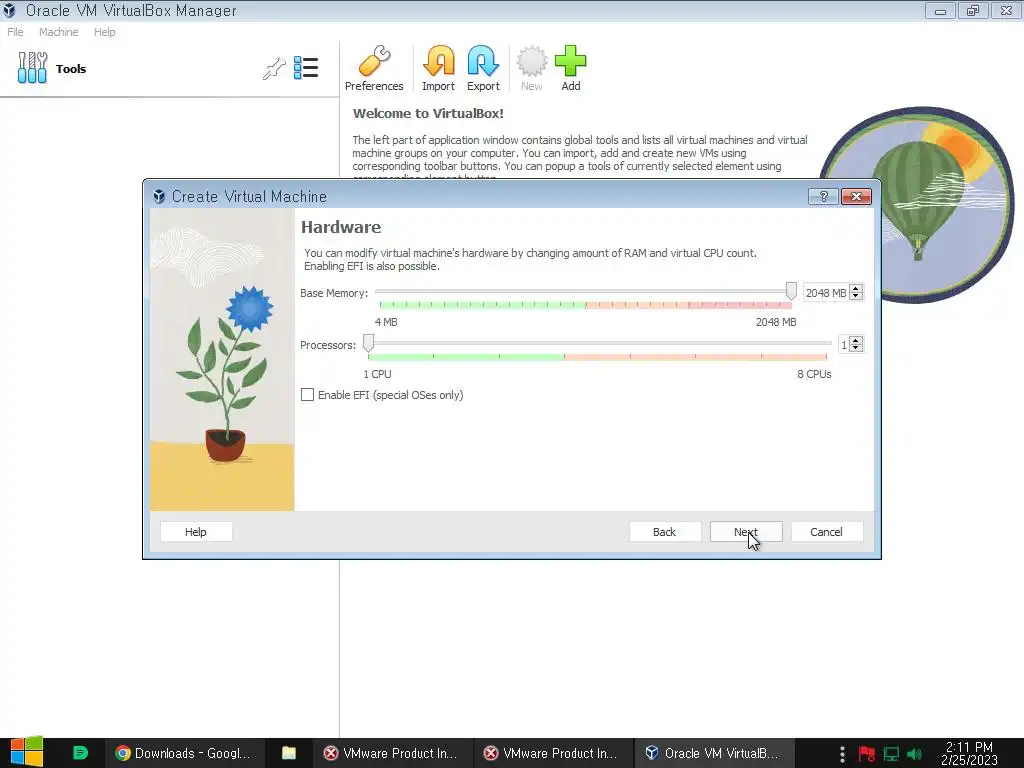Click the green Add machine icon

[571, 69]
